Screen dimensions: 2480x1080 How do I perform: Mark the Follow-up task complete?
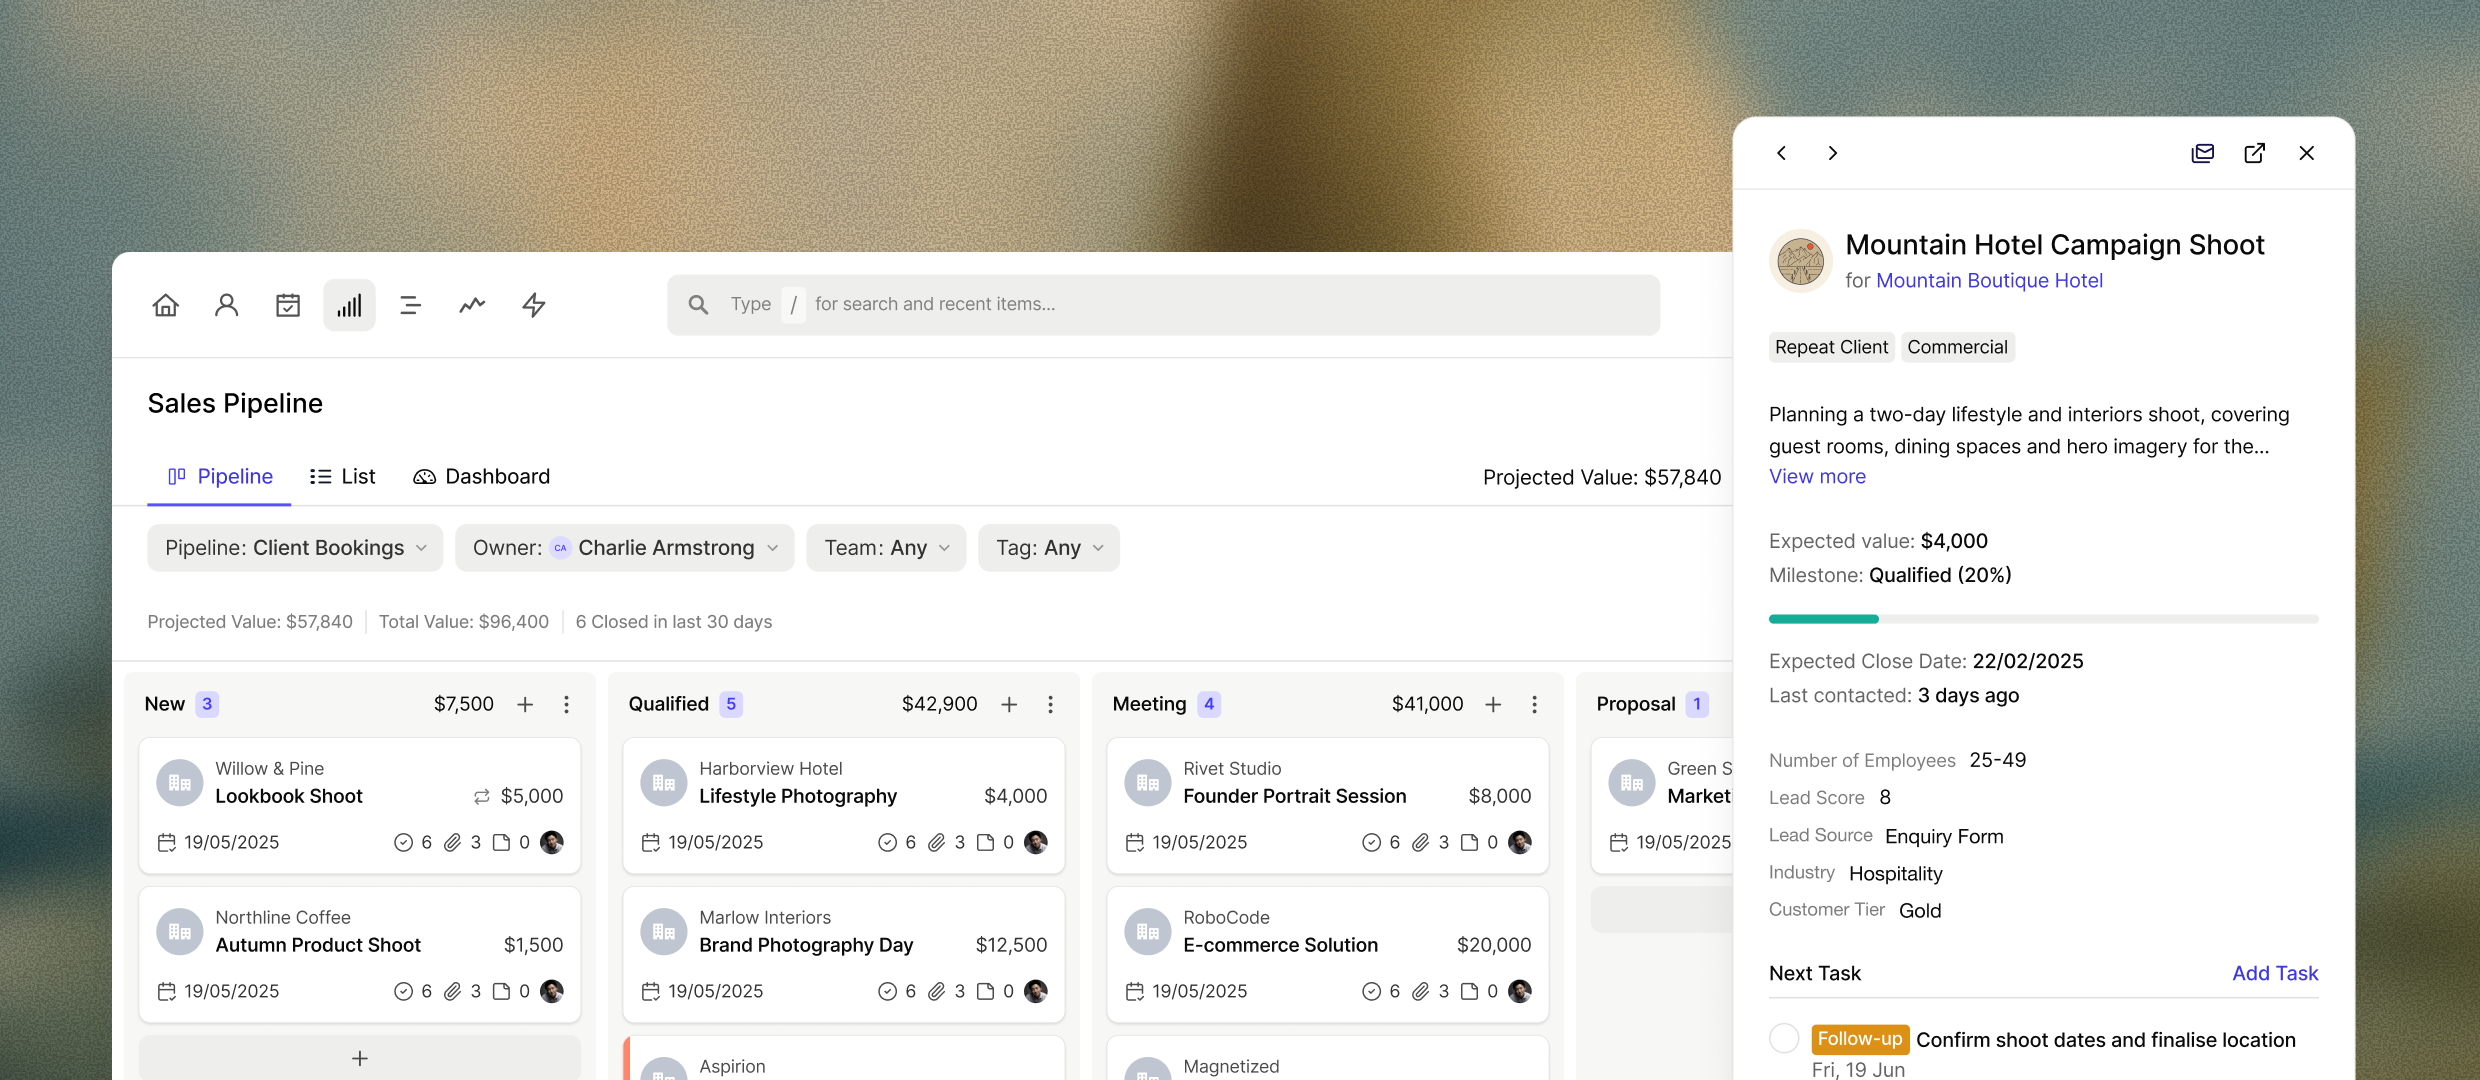1784,1038
